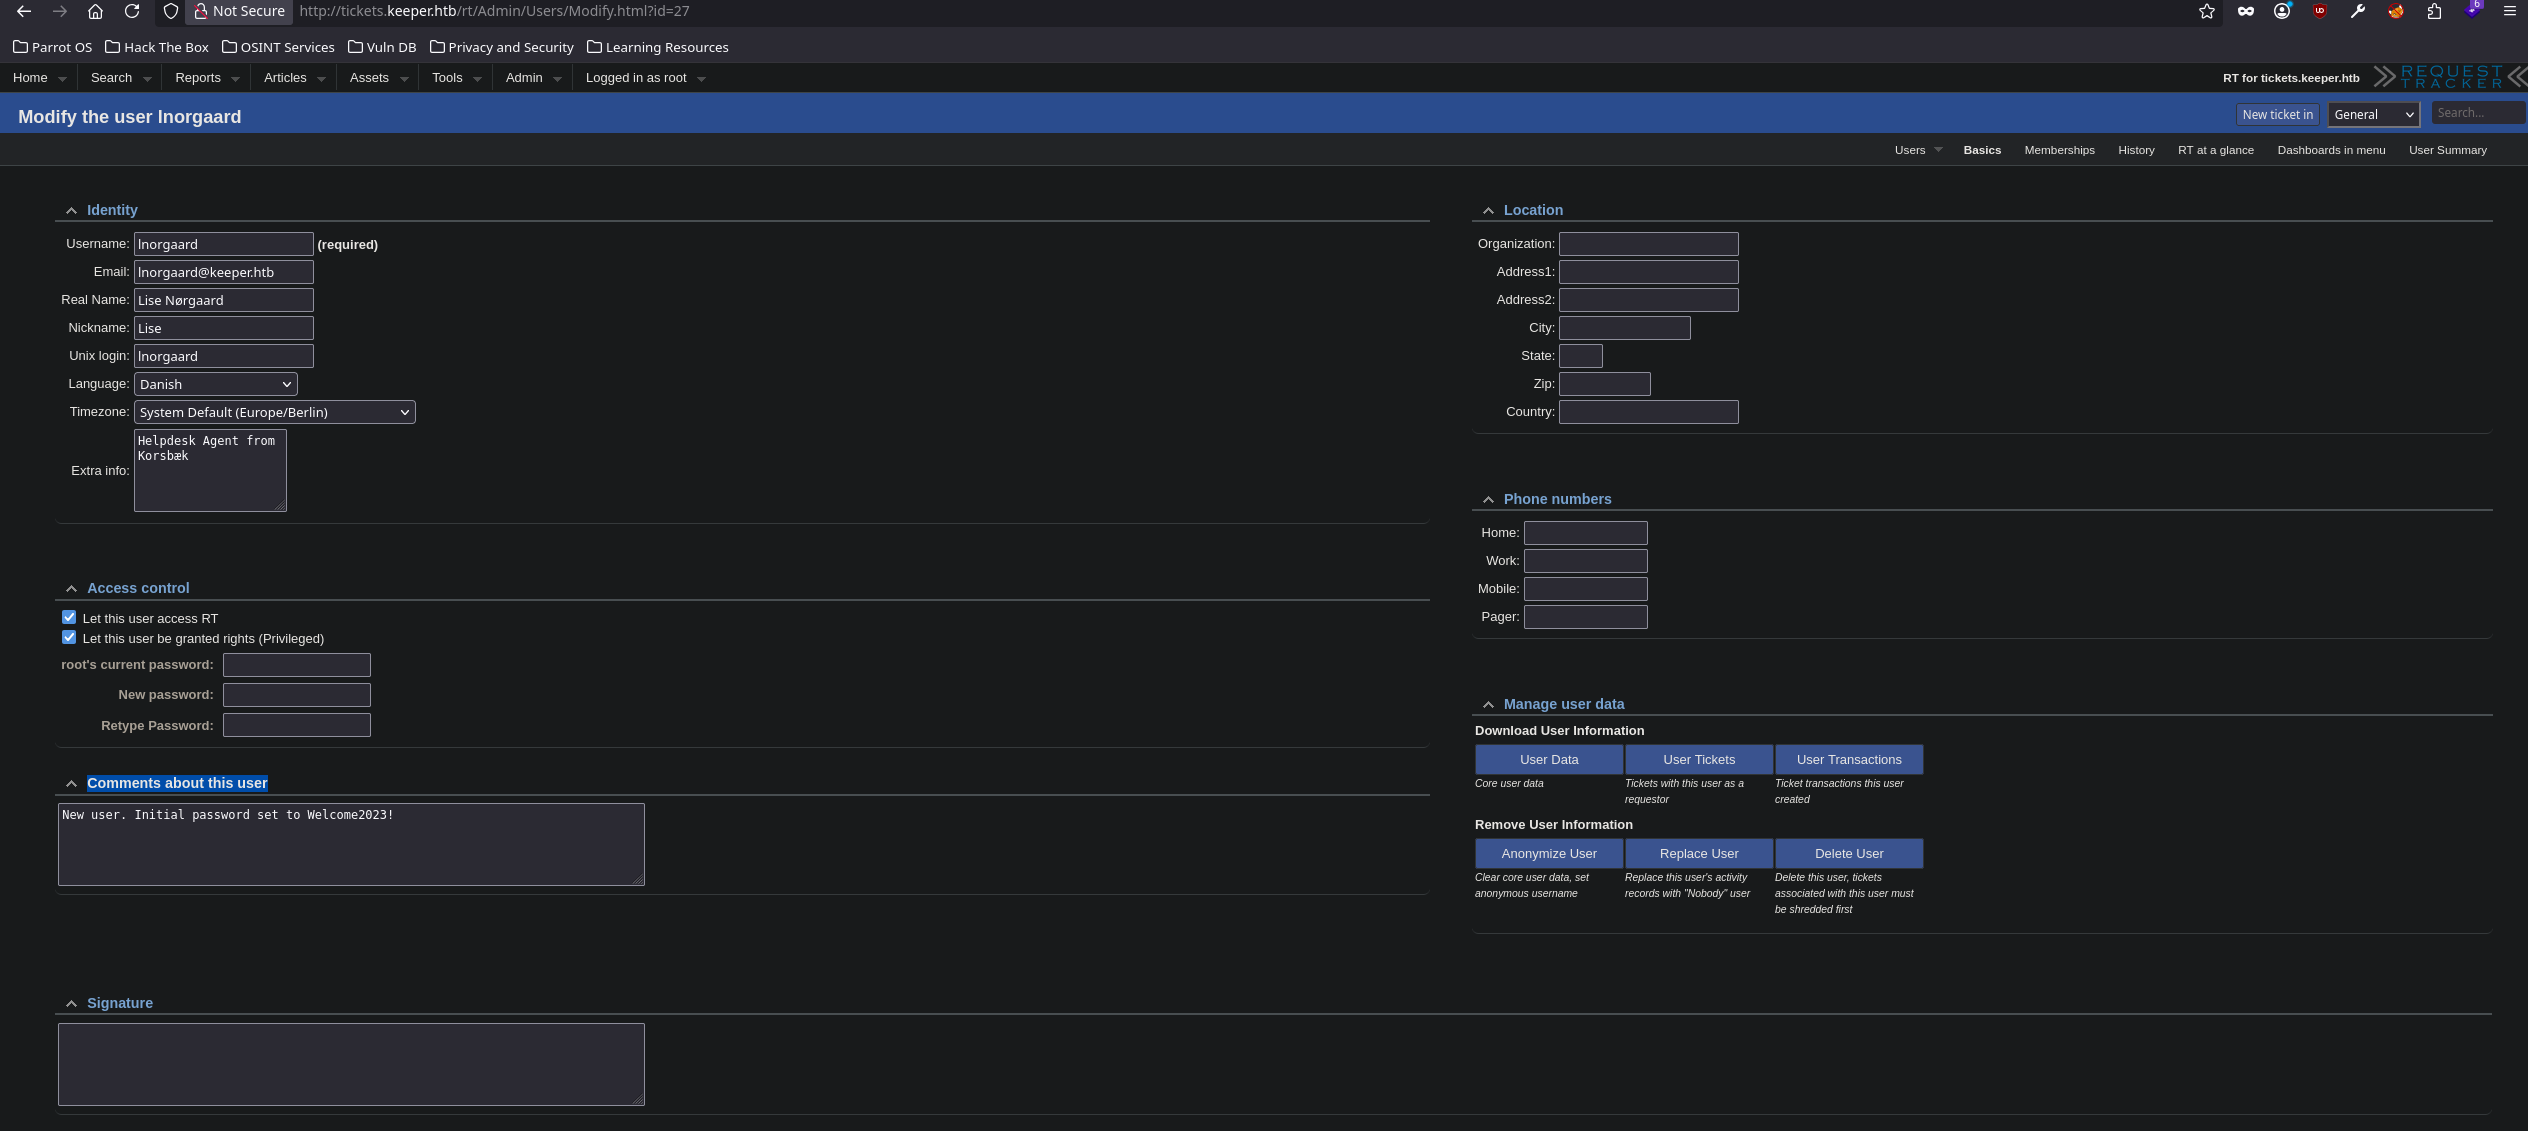Open the Firefox account avatar icon
This screenshot has height=1131, width=2528.
pyautogui.click(x=2282, y=11)
